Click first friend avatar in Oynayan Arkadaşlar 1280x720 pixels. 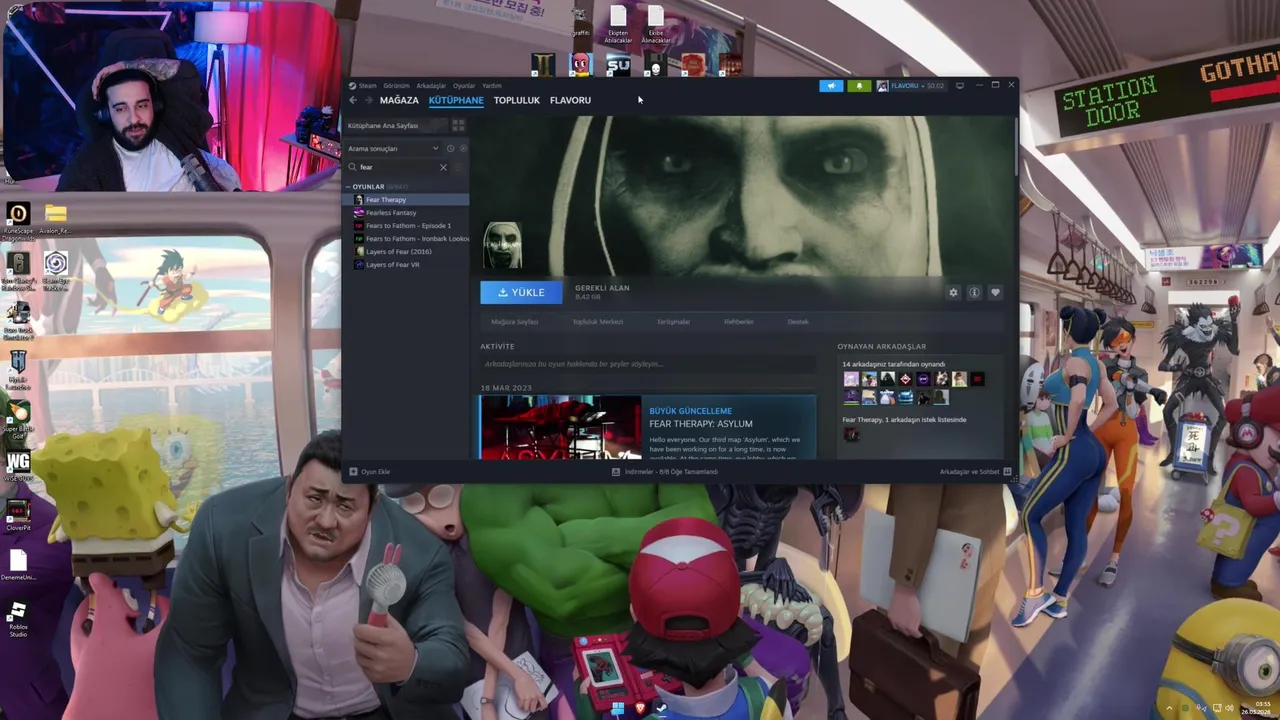tap(851, 379)
